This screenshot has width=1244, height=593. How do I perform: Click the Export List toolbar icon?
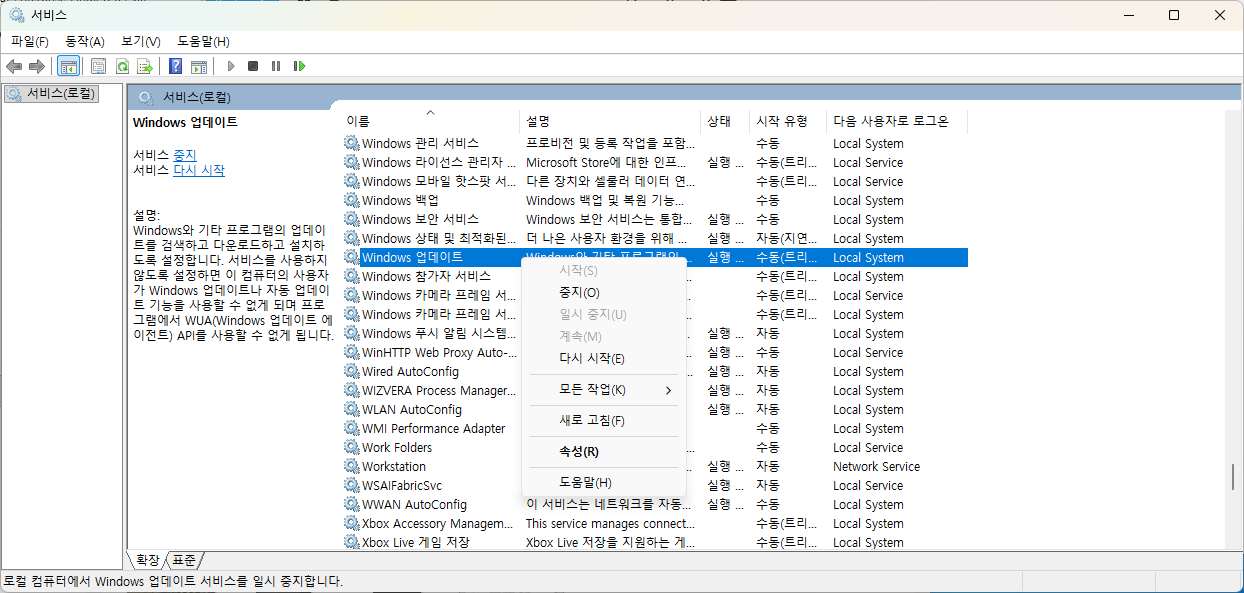tap(145, 66)
